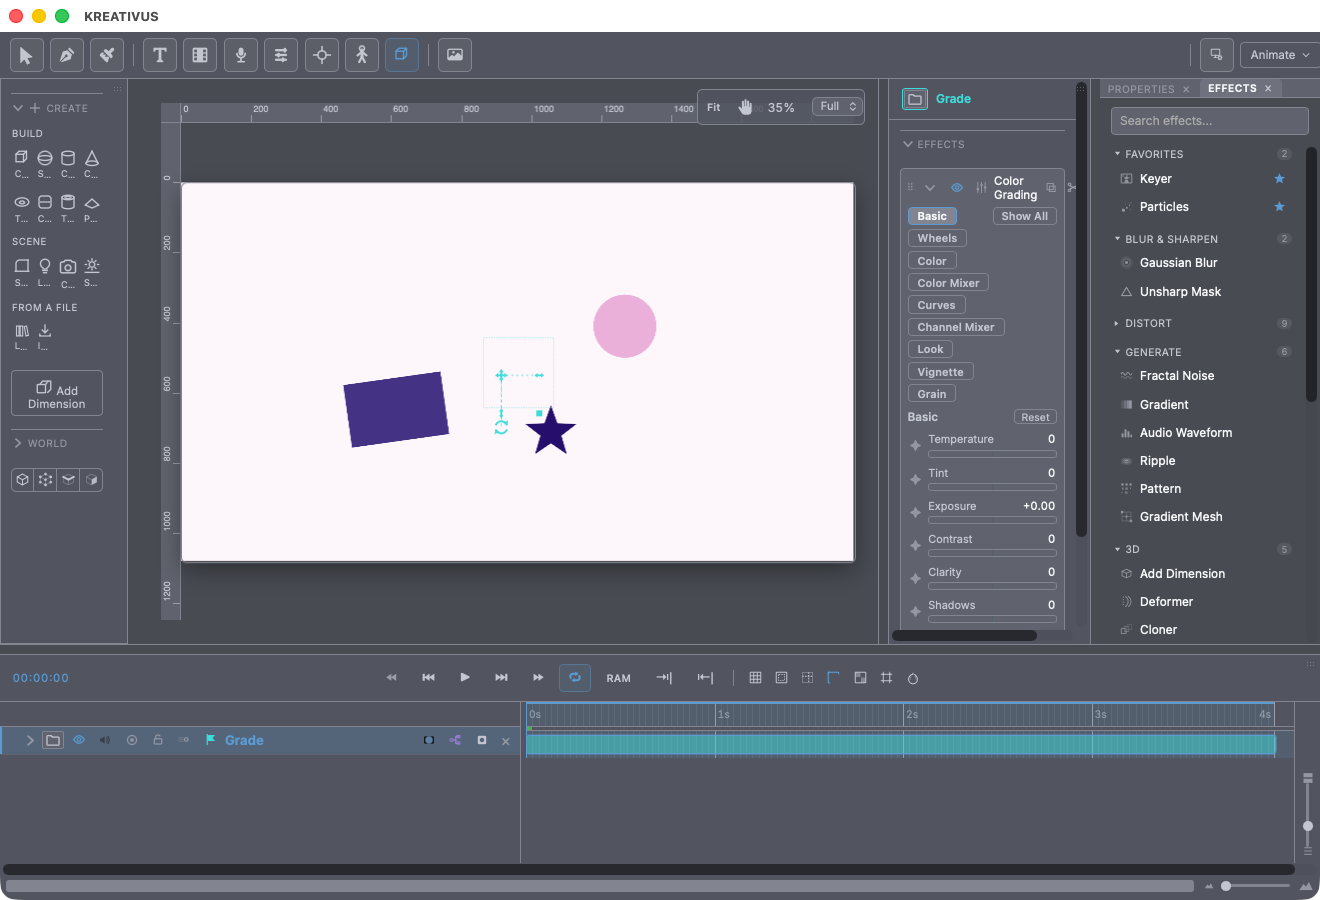Viewport: 1320px width, 900px height.
Task: Expand the Distort effects category
Action: pyautogui.click(x=1117, y=323)
